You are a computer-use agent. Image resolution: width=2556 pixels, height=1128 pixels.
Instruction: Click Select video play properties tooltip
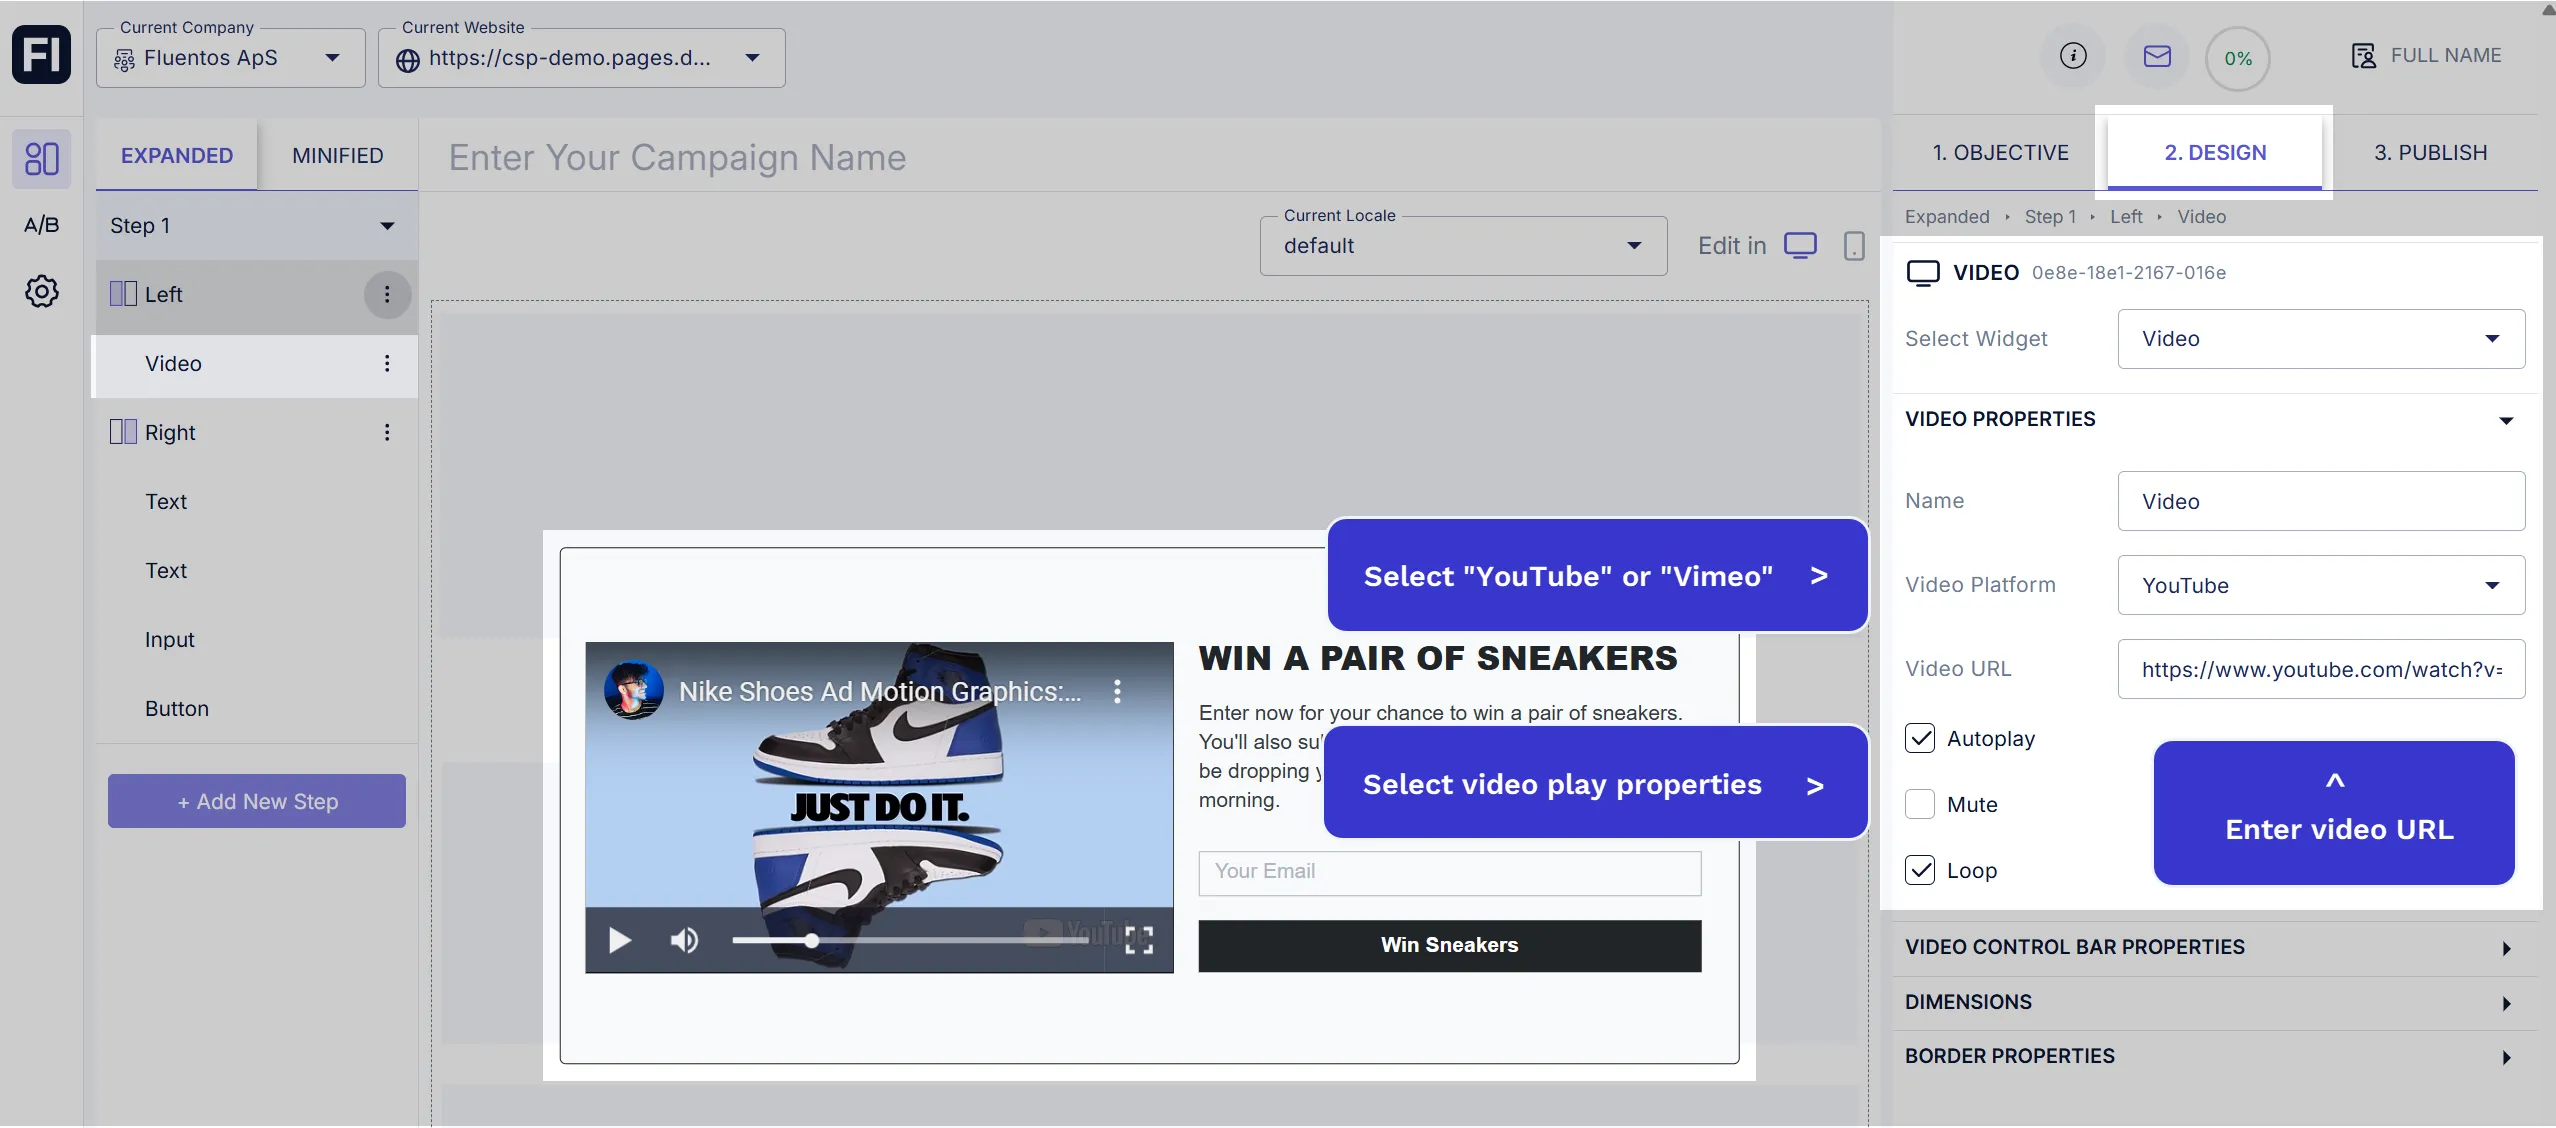1595,783
